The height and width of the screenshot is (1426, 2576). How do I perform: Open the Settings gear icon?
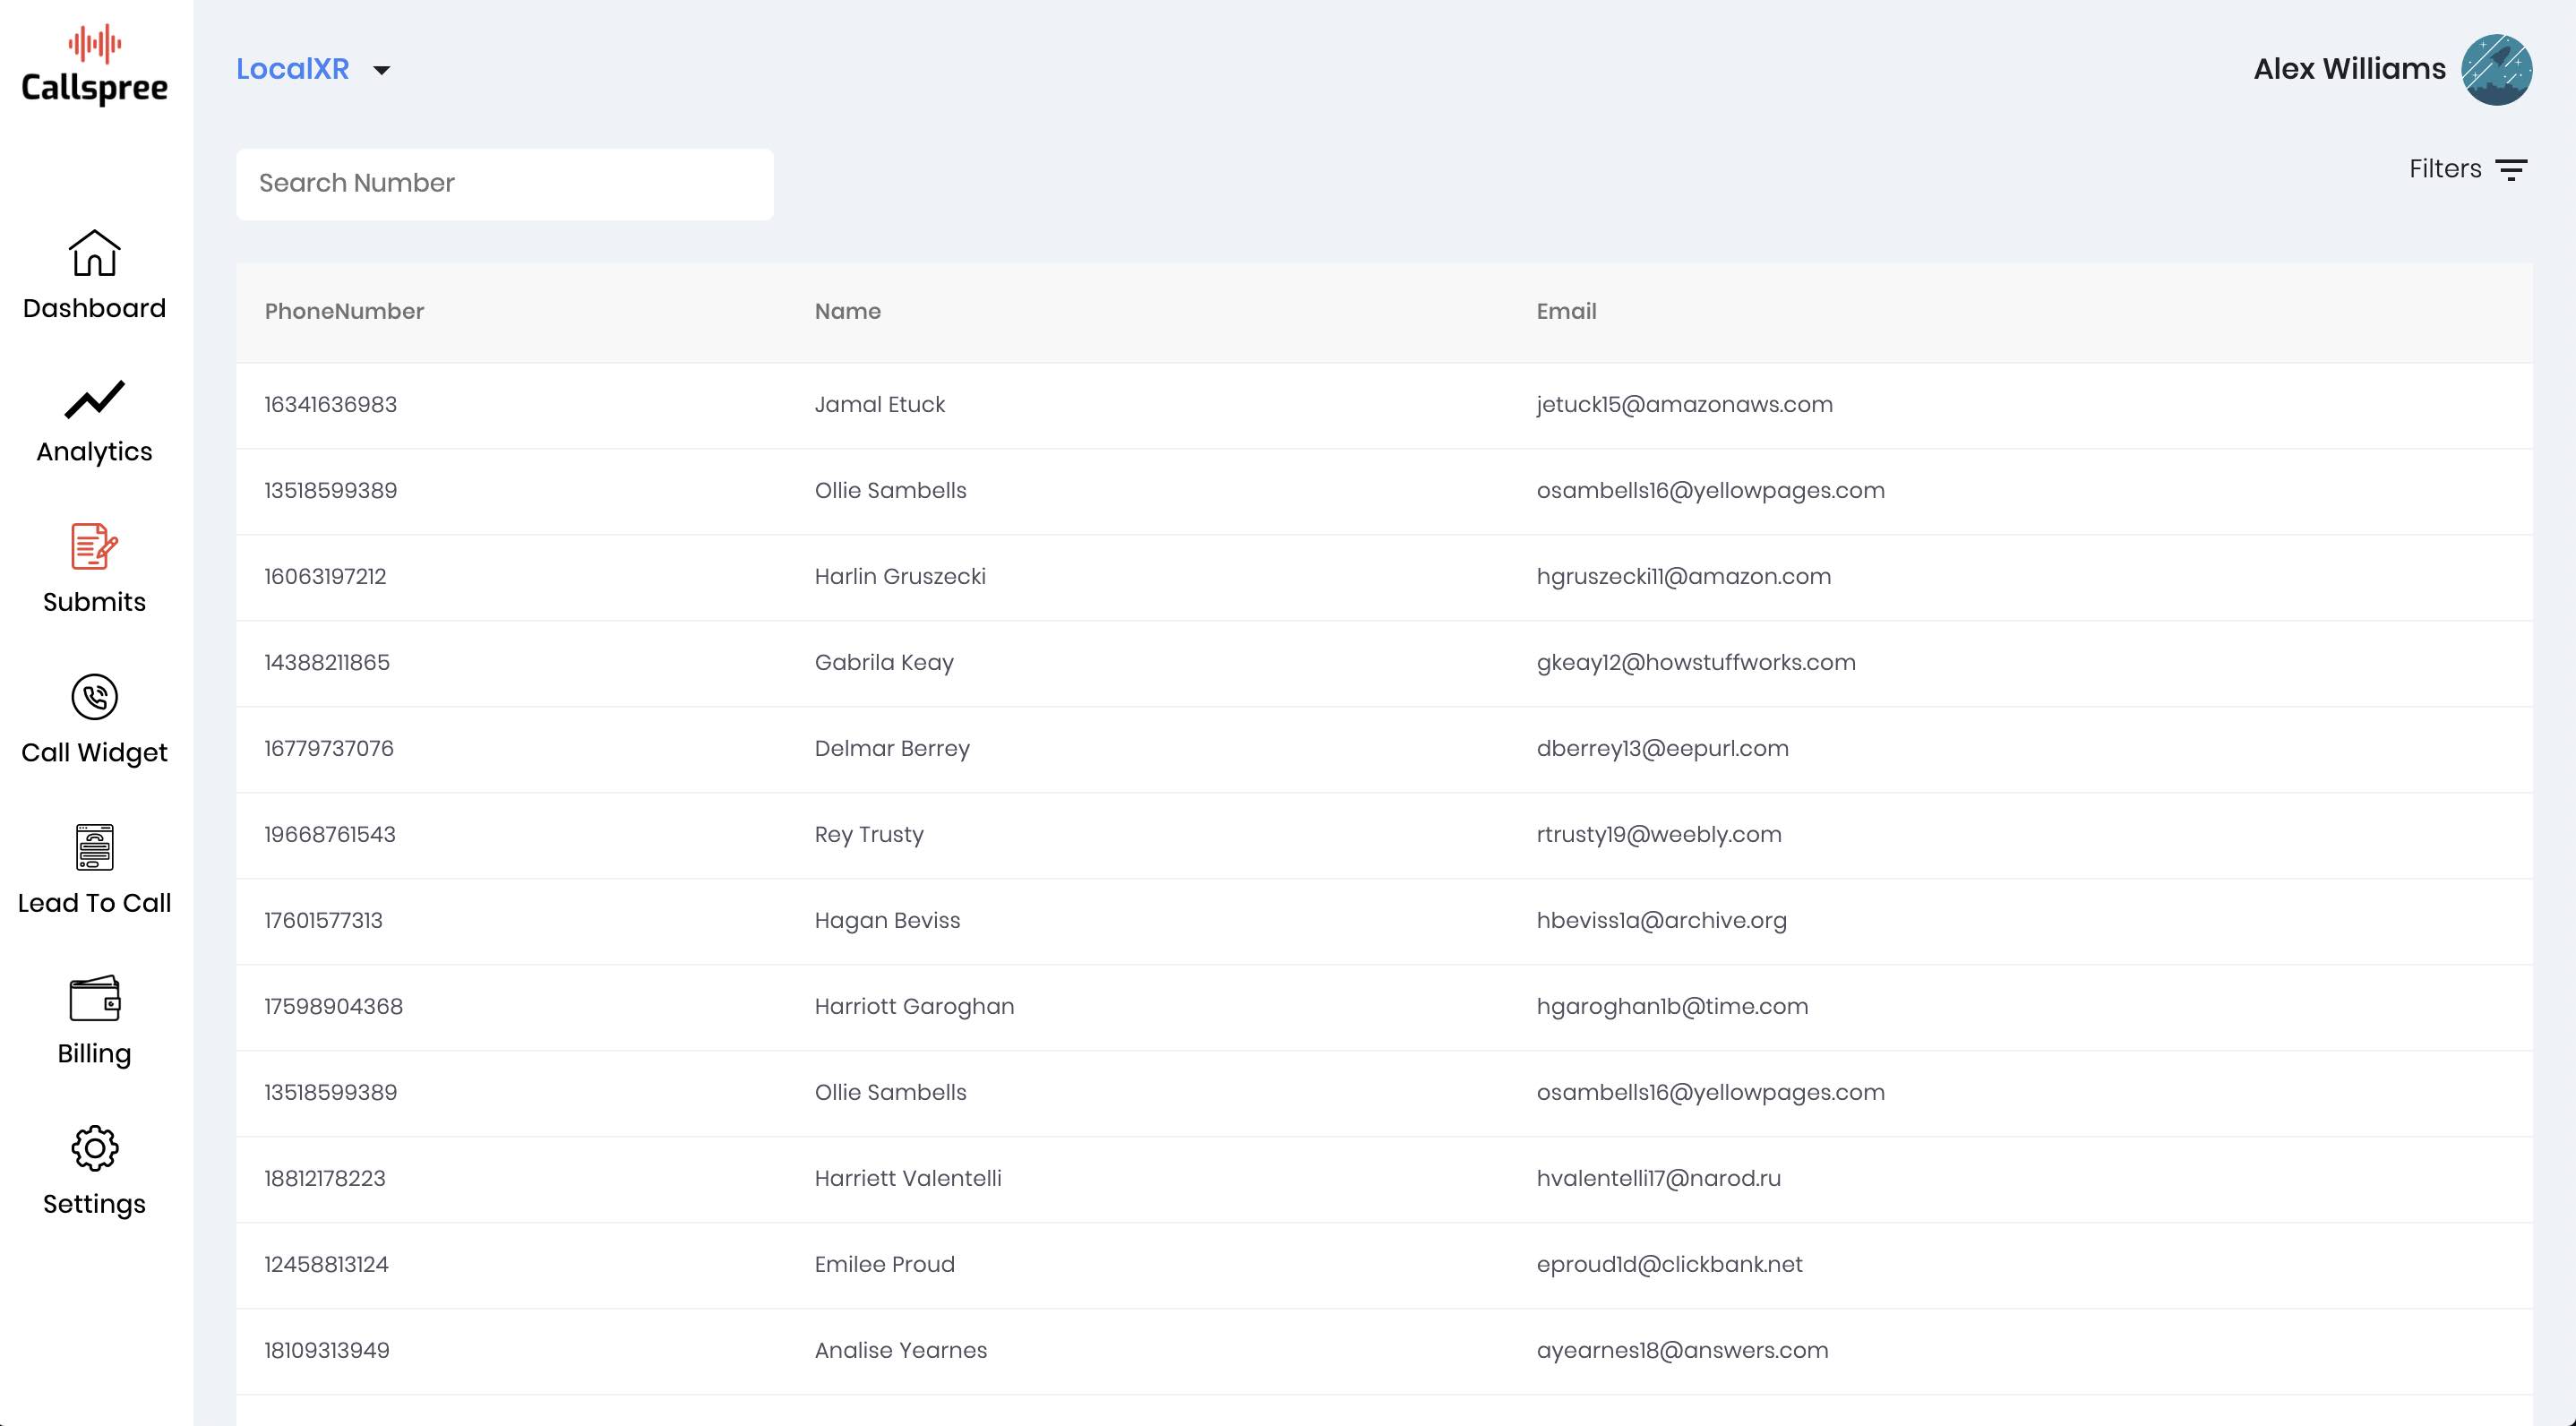pos(94,1148)
